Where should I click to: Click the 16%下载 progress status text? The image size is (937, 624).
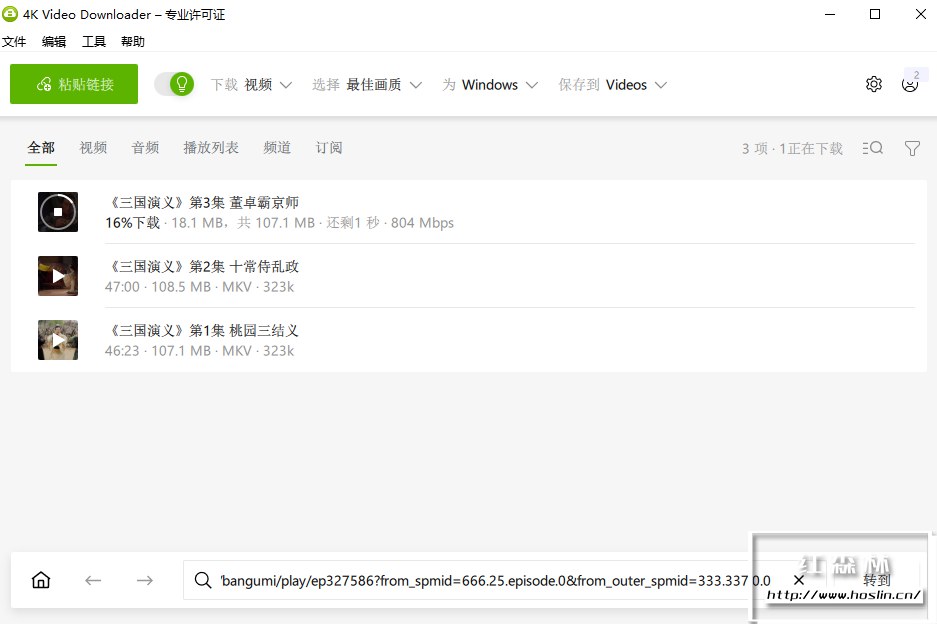click(133, 223)
